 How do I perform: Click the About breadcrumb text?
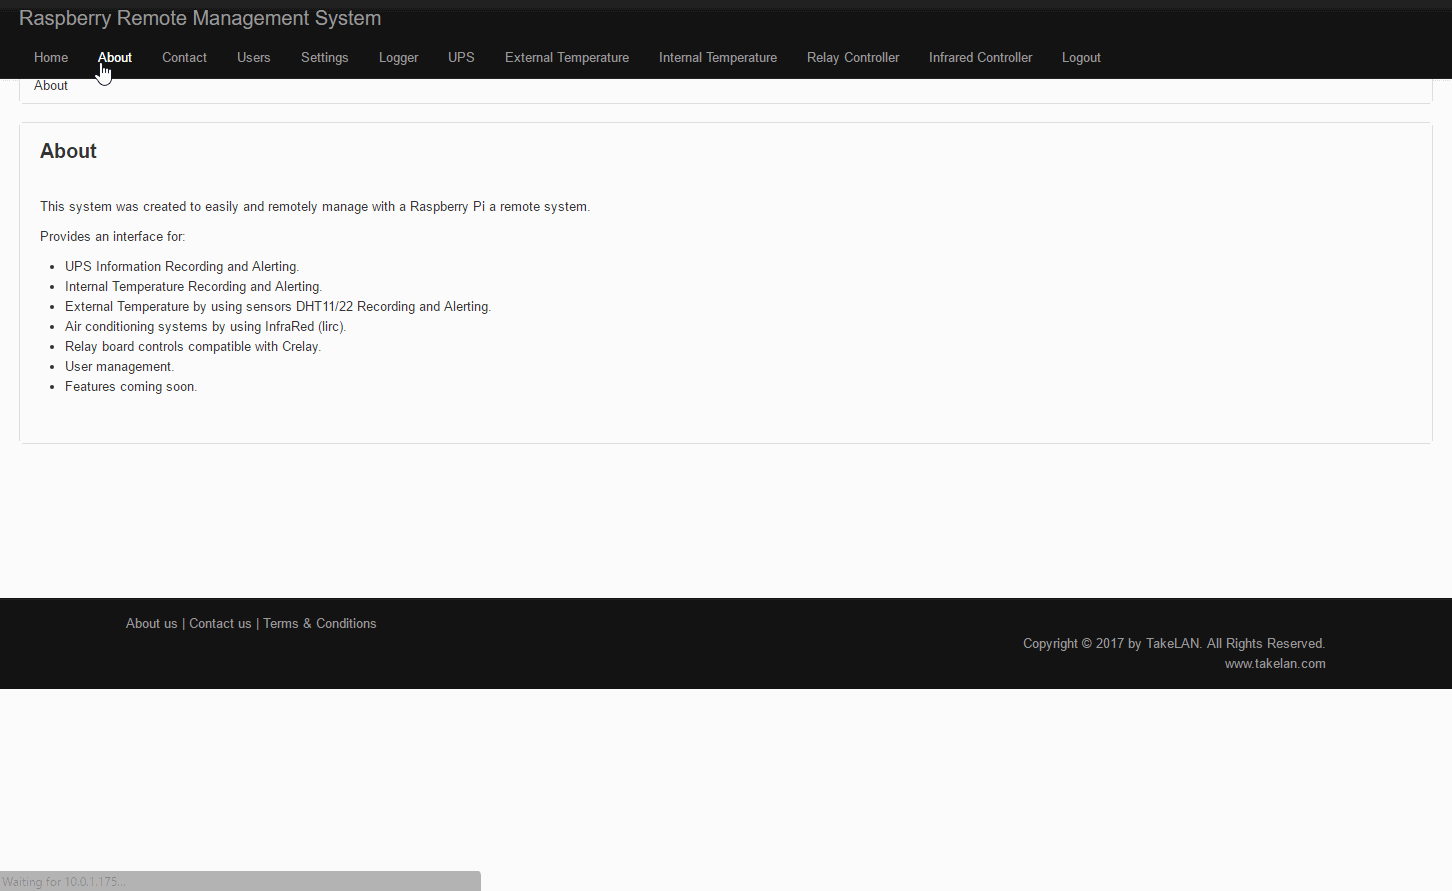51,86
